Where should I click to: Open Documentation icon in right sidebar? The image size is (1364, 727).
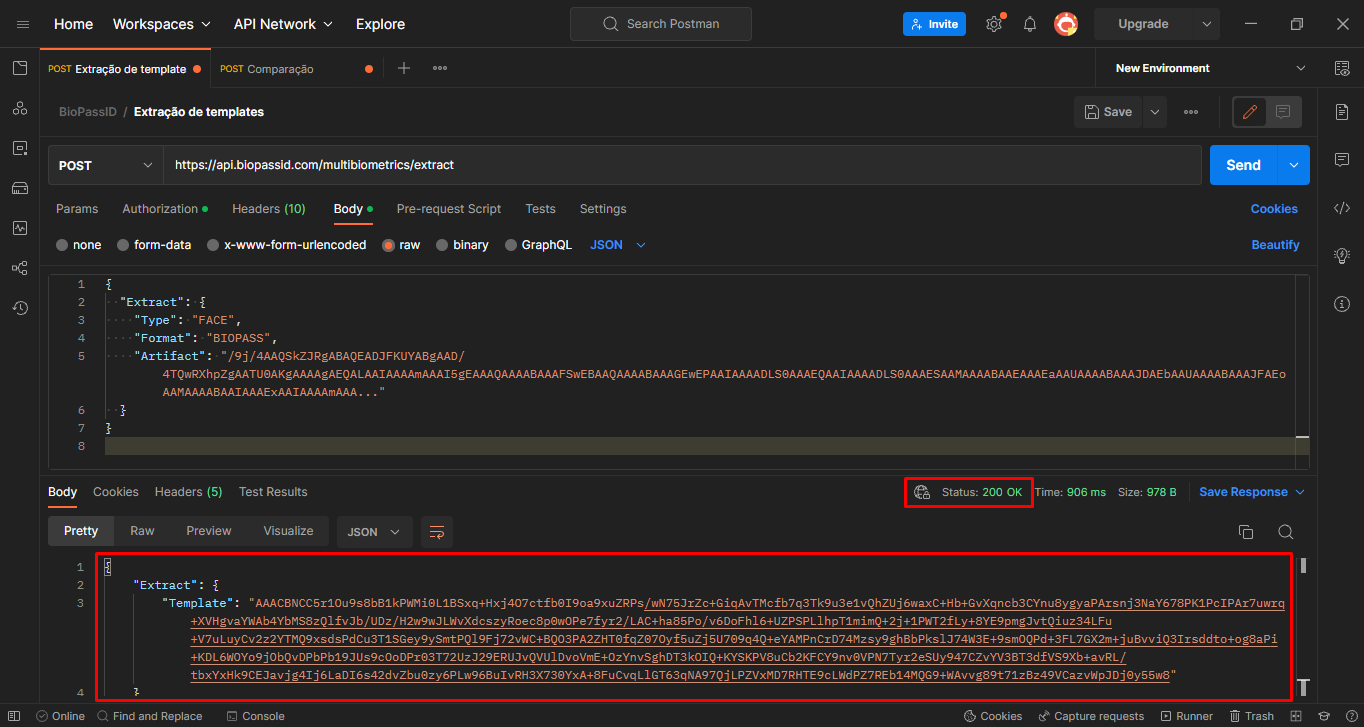coord(1342,112)
